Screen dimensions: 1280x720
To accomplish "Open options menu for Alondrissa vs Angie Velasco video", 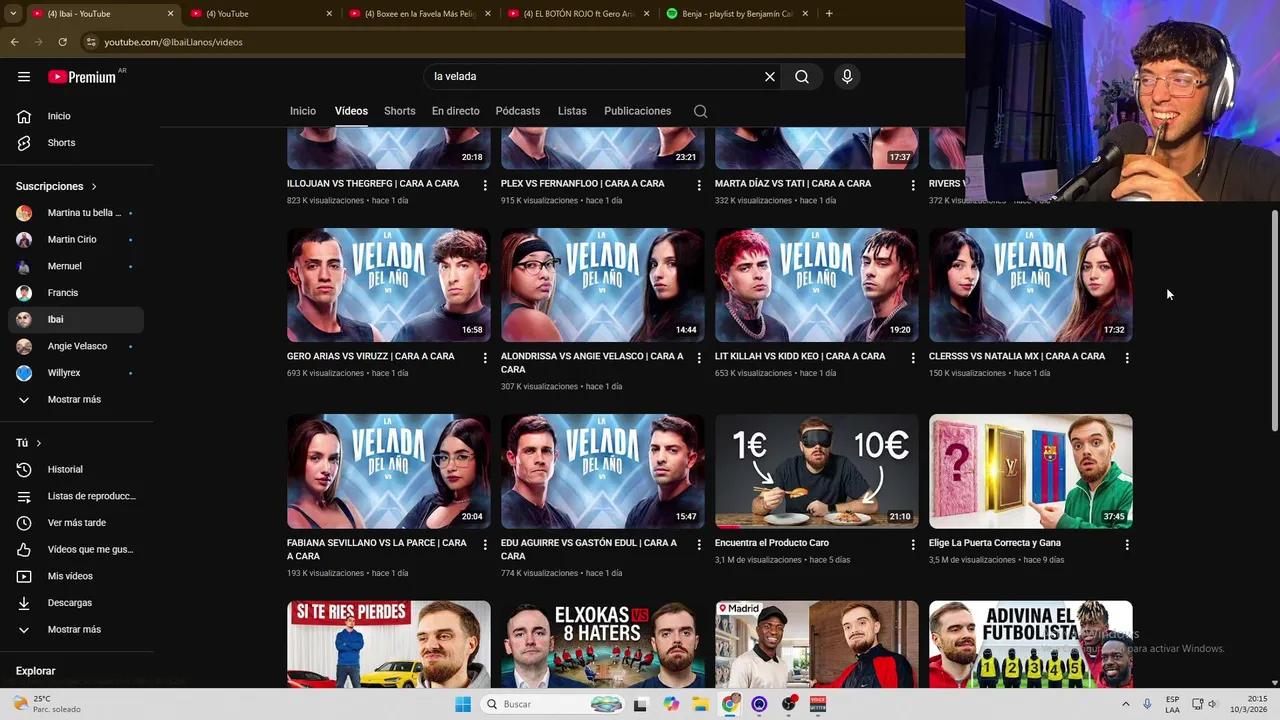I will click(699, 358).
